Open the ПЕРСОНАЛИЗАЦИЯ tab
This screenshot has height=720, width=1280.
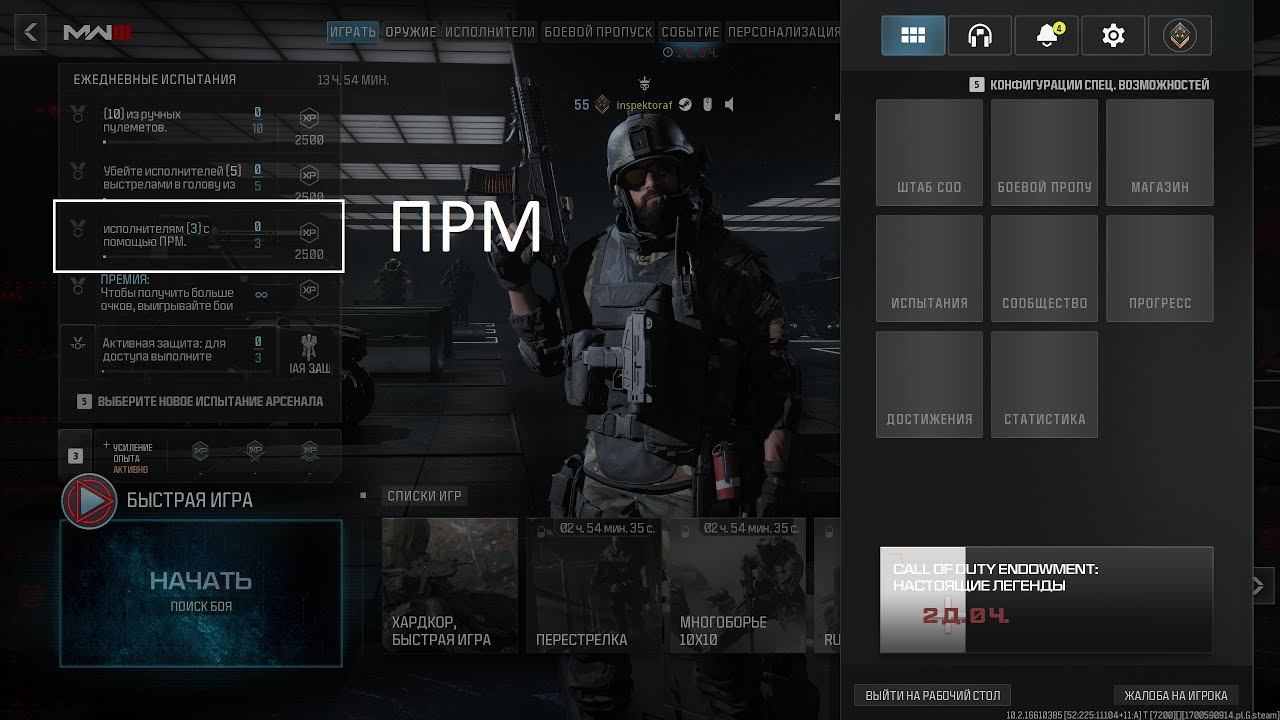tap(784, 32)
